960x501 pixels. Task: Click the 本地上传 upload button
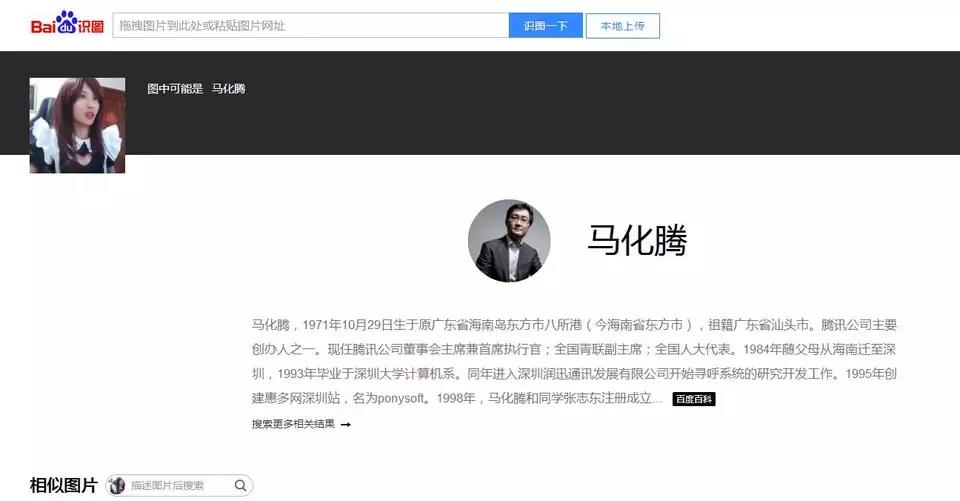623,26
